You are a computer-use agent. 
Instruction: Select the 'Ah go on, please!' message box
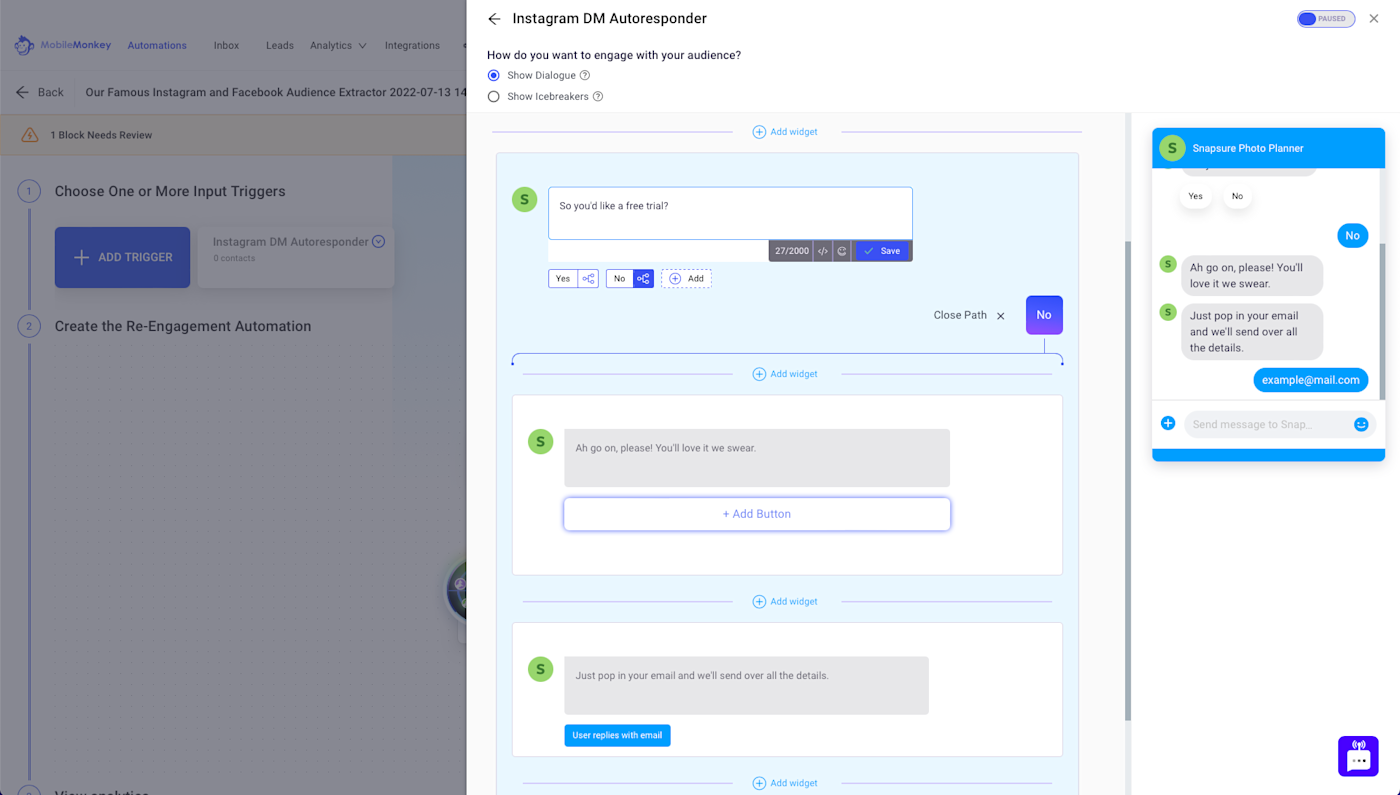pyautogui.click(x=756, y=458)
